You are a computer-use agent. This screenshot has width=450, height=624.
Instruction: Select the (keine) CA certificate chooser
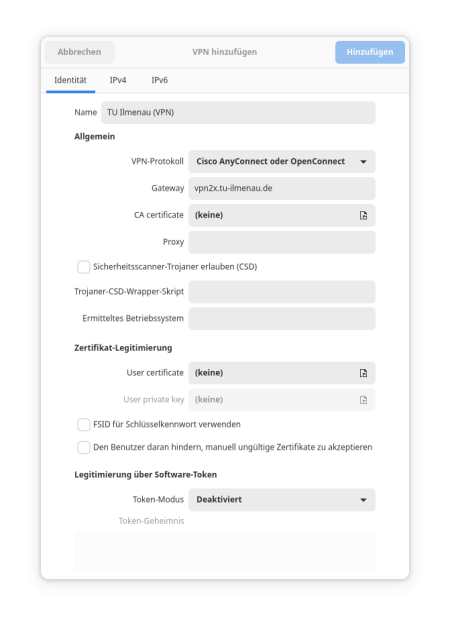(282, 215)
